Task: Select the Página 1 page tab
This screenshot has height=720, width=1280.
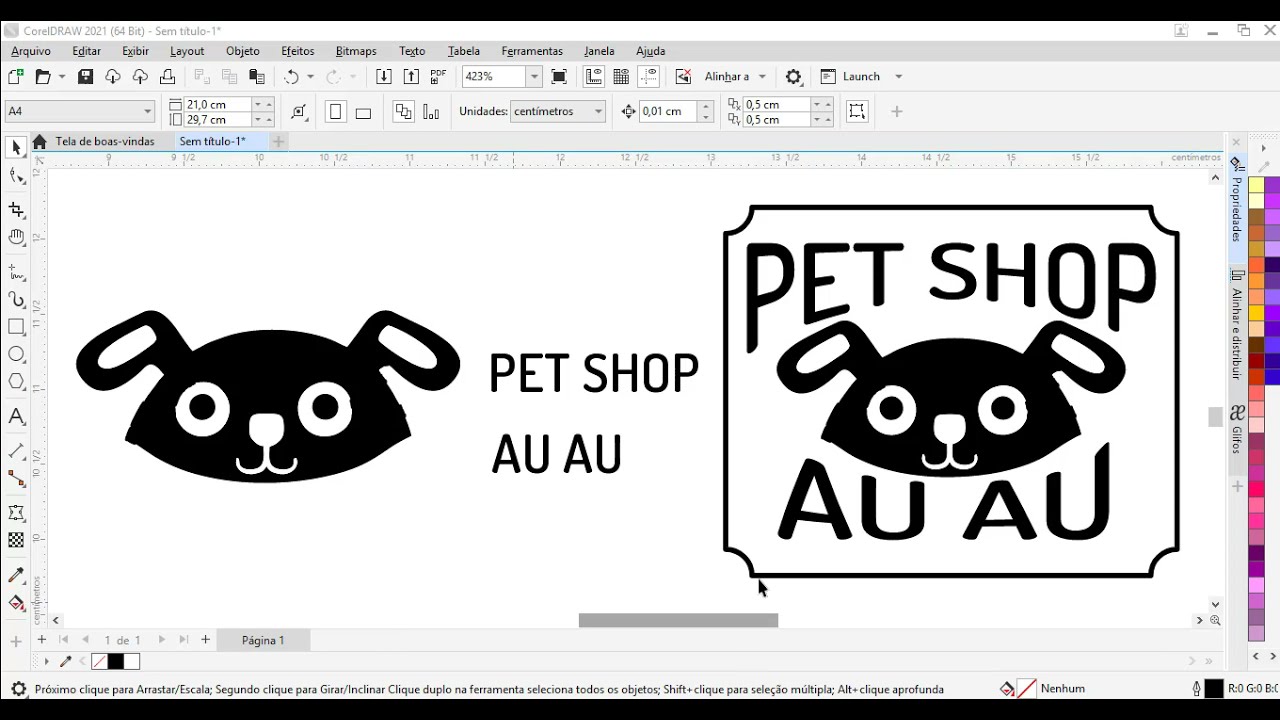Action: tap(263, 640)
